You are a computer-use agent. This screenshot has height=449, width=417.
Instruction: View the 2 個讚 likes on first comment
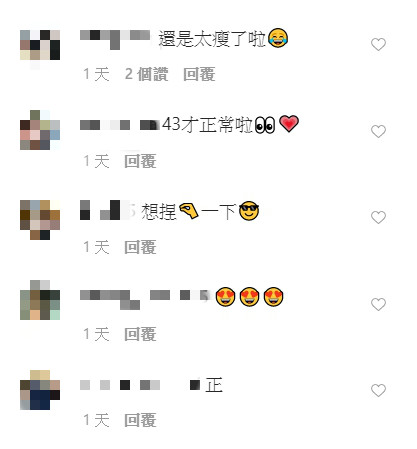(146, 74)
